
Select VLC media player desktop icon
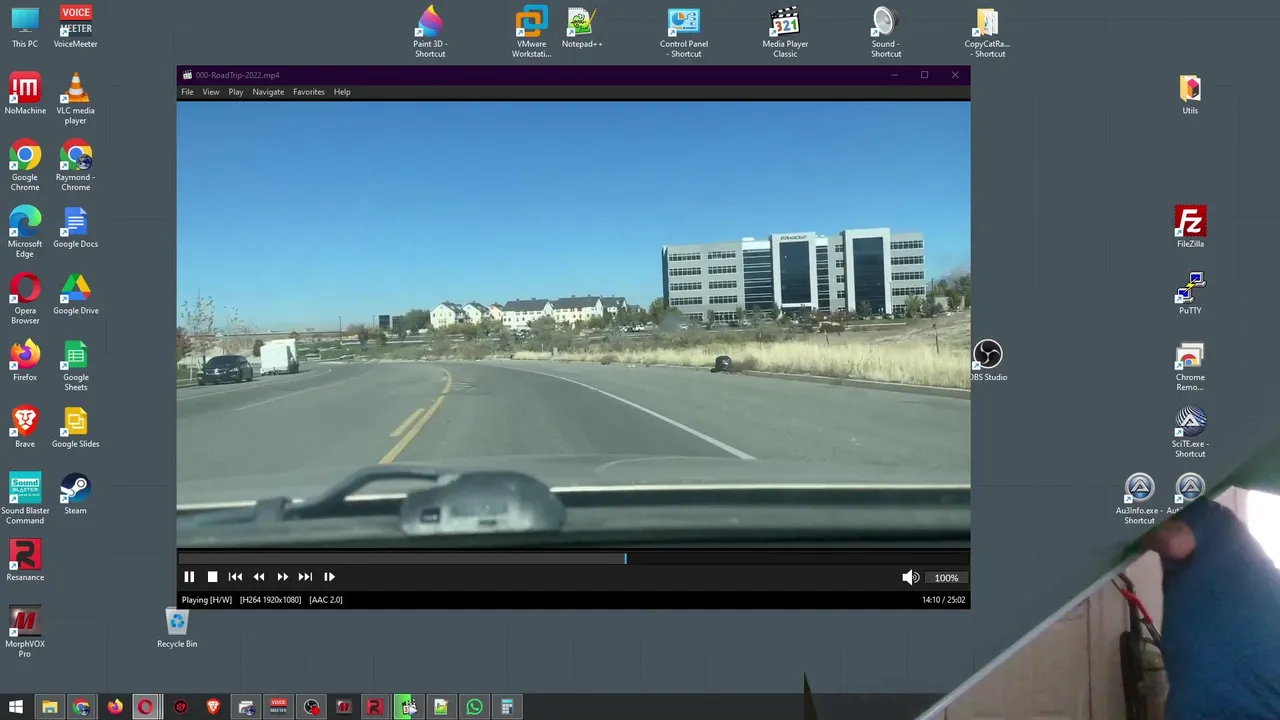coord(75,99)
